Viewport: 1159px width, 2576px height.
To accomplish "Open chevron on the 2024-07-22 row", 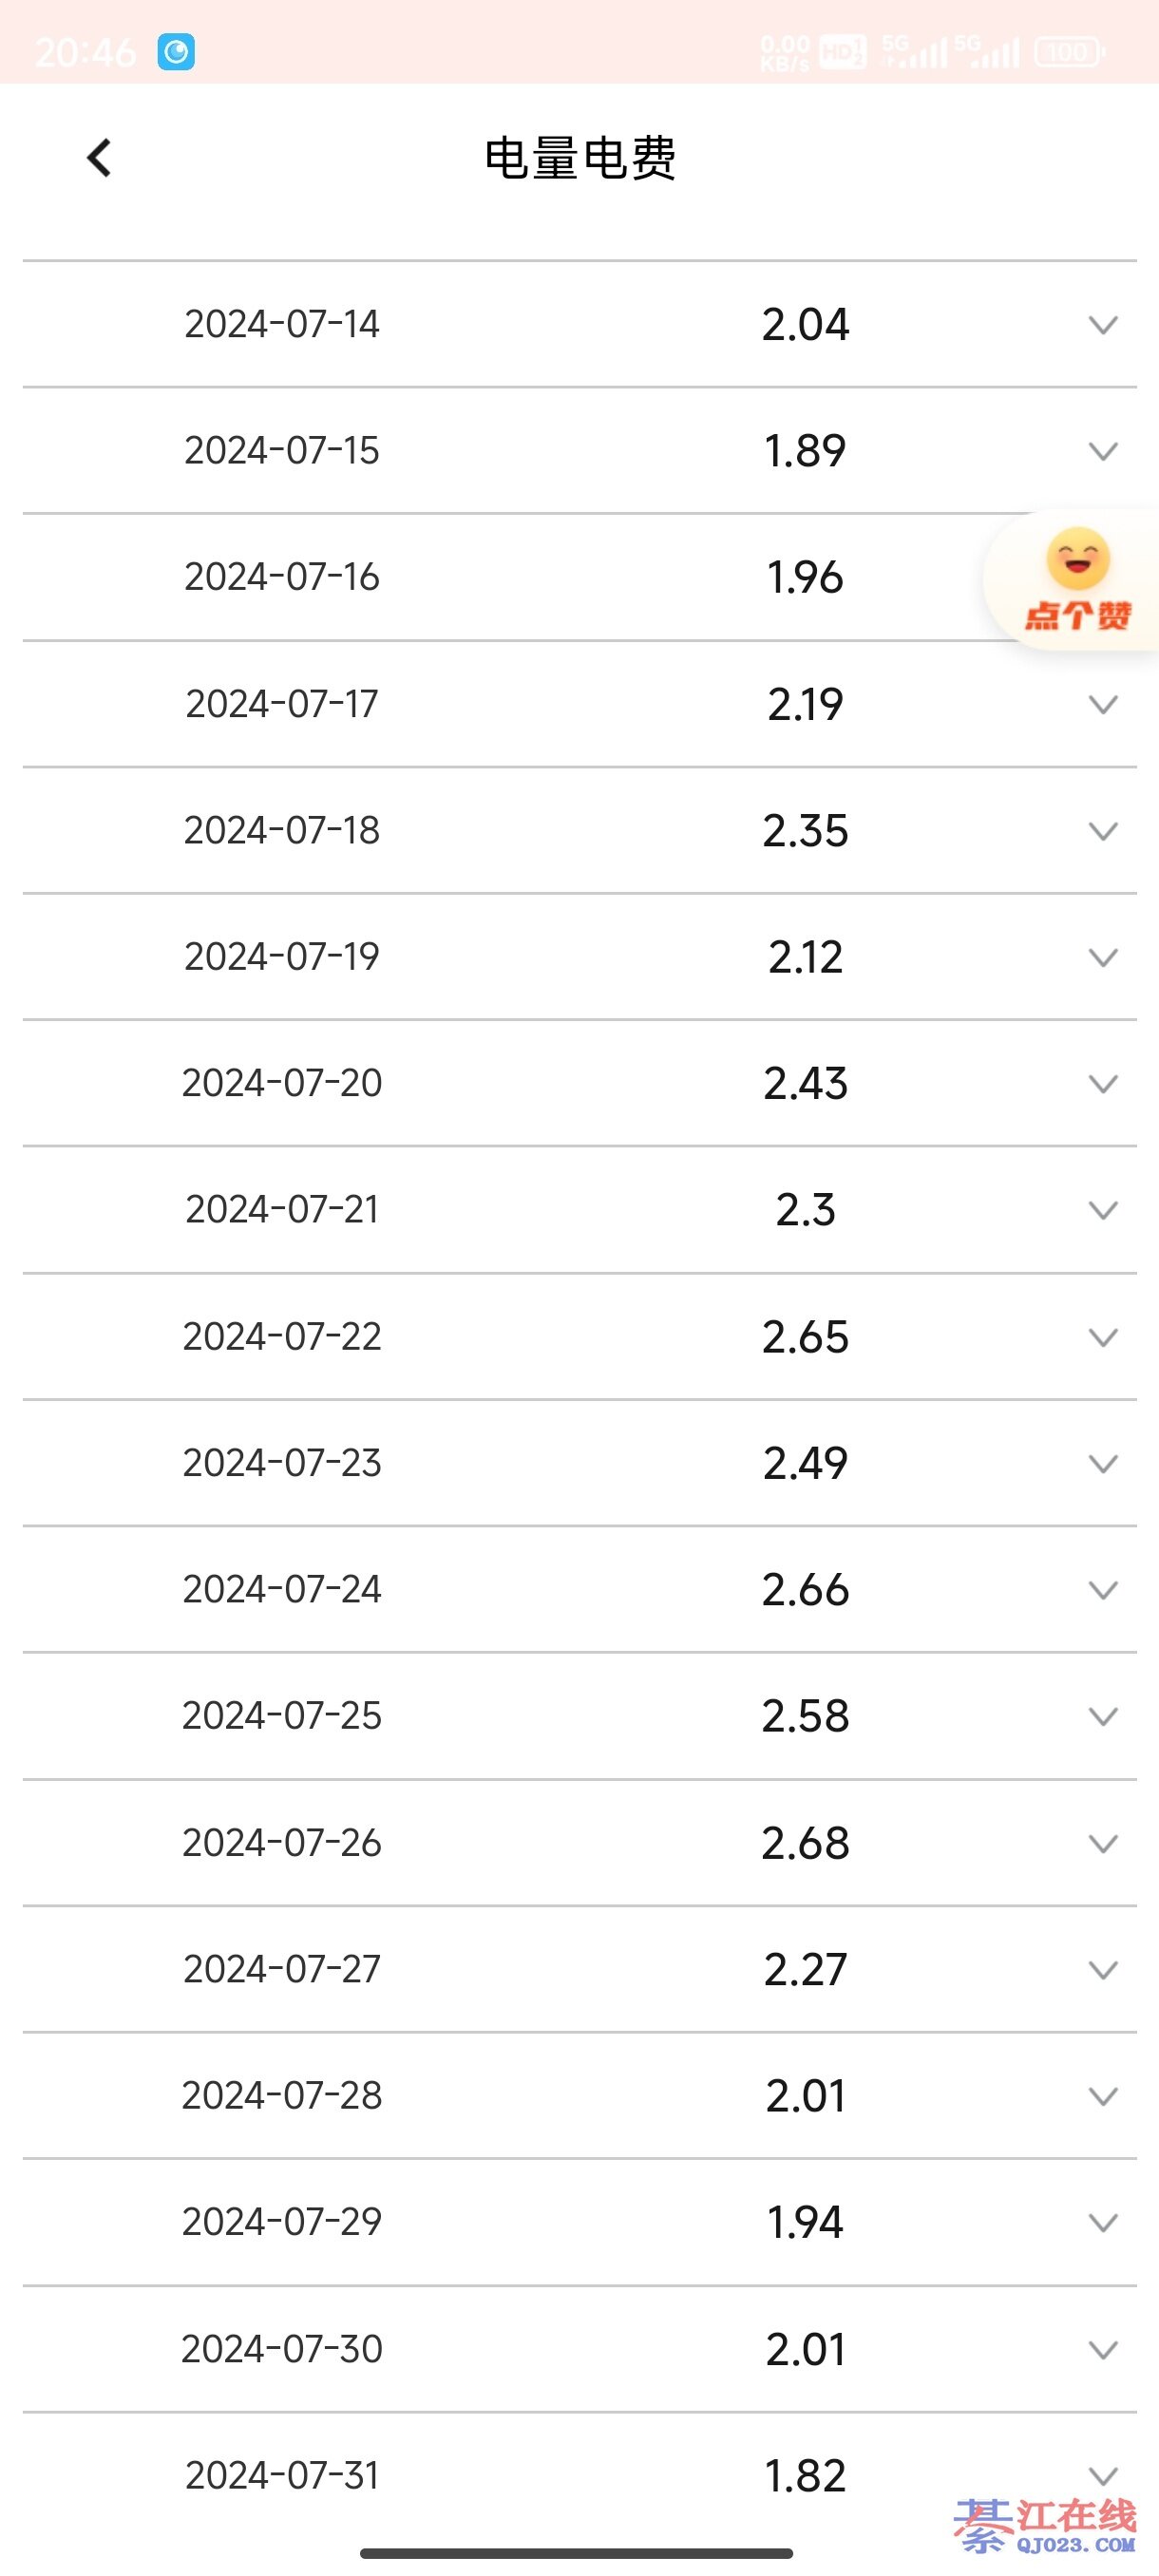I will 1102,1337.
